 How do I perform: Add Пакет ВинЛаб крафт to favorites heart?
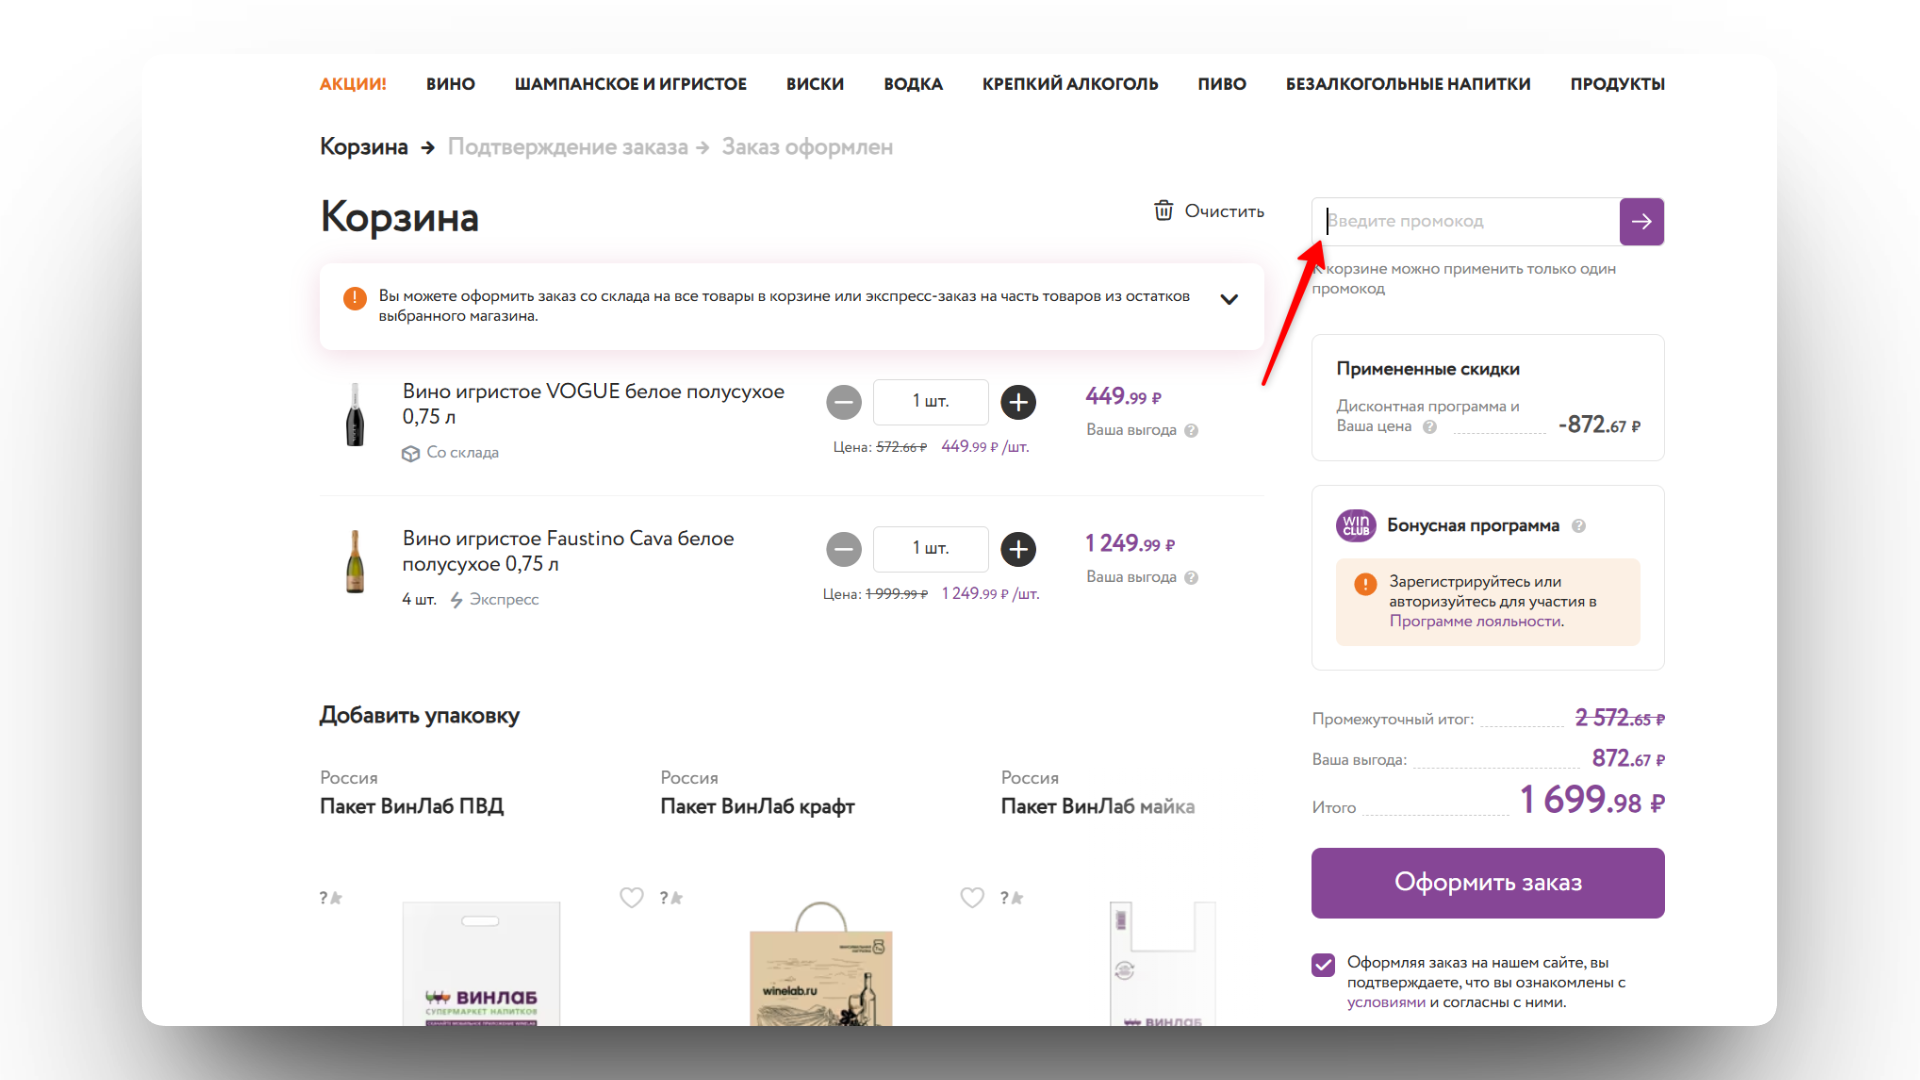(972, 897)
